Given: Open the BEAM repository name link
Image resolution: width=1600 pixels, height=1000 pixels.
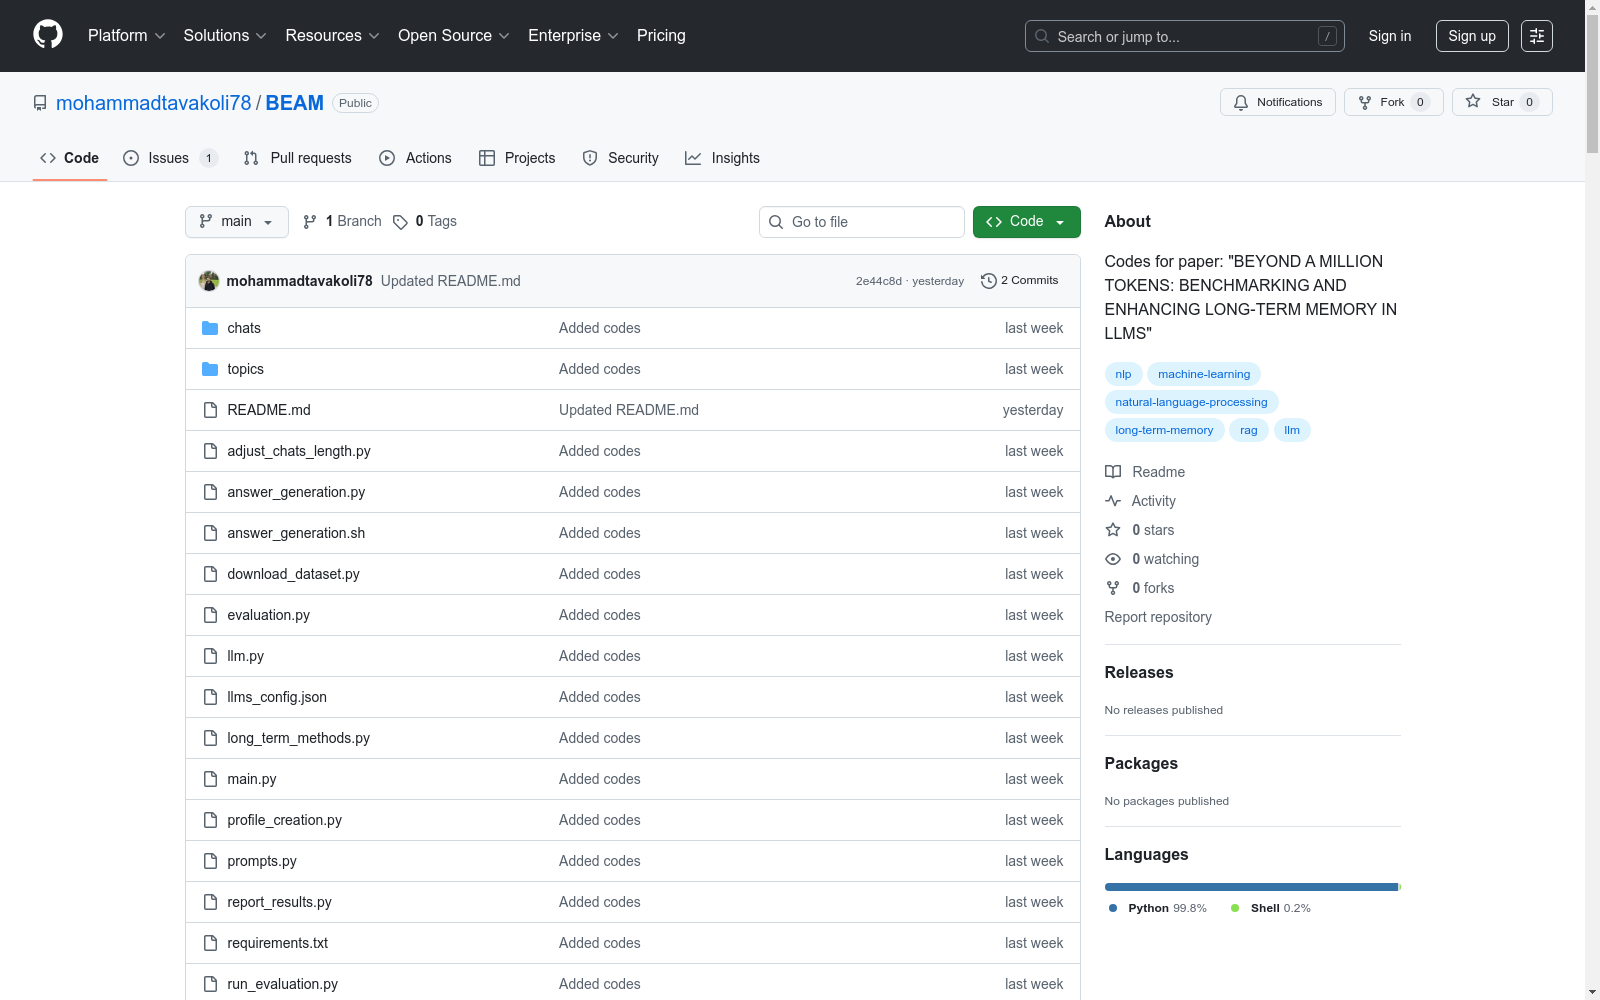Looking at the screenshot, I should [x=294, y=103].
